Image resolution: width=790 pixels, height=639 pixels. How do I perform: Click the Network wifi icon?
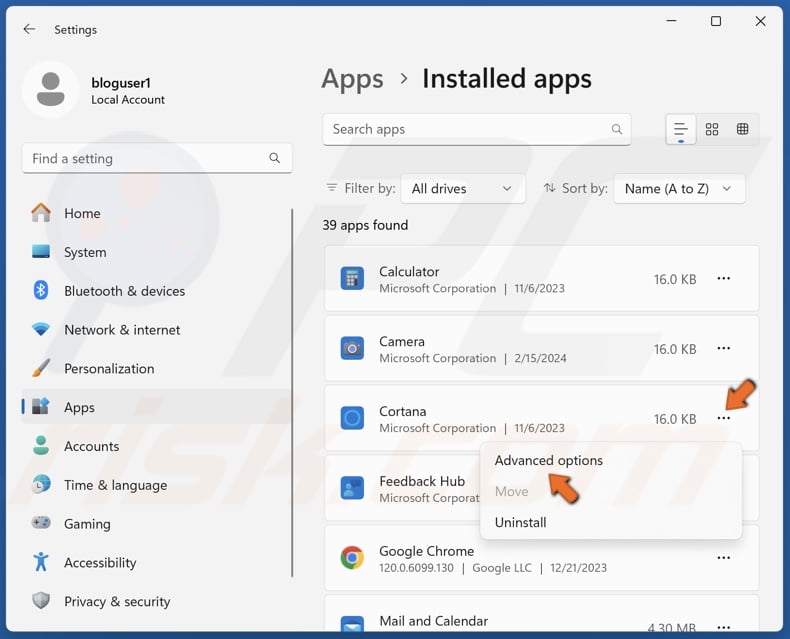coord(41,330)
